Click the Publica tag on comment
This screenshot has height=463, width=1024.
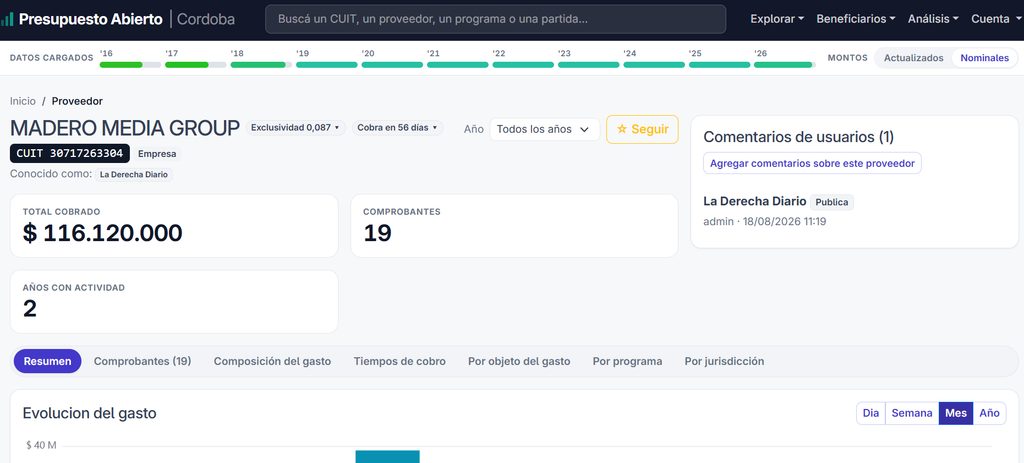832,202
